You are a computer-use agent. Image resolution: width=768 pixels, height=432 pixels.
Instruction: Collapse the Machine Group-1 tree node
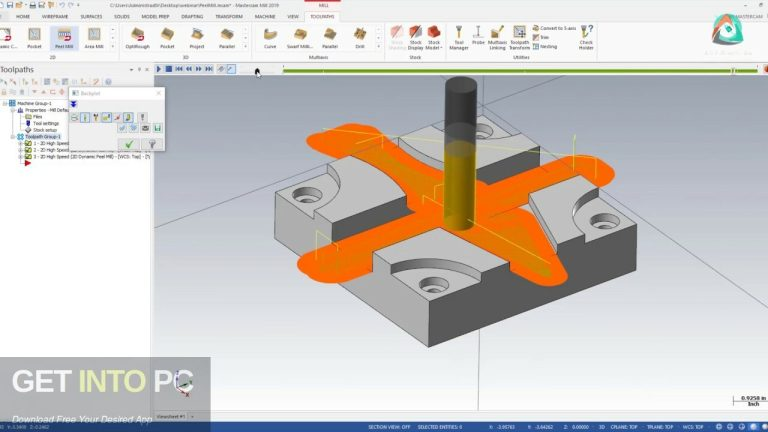click(5, 102)
